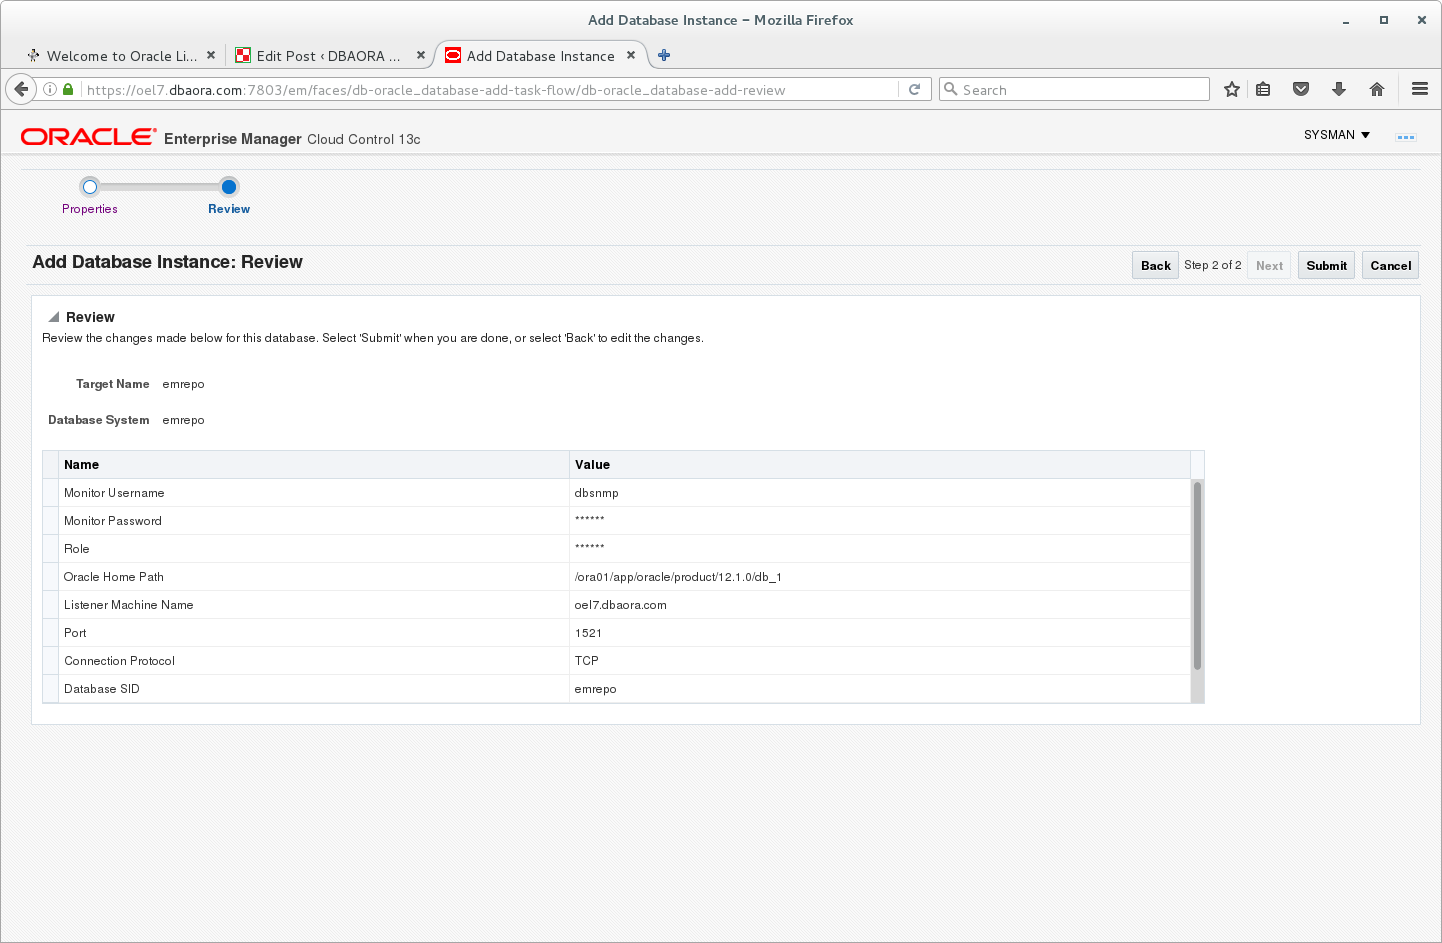The image size is (1442, 943).
Task: Select the Role row
Action: tap(617, 549)
